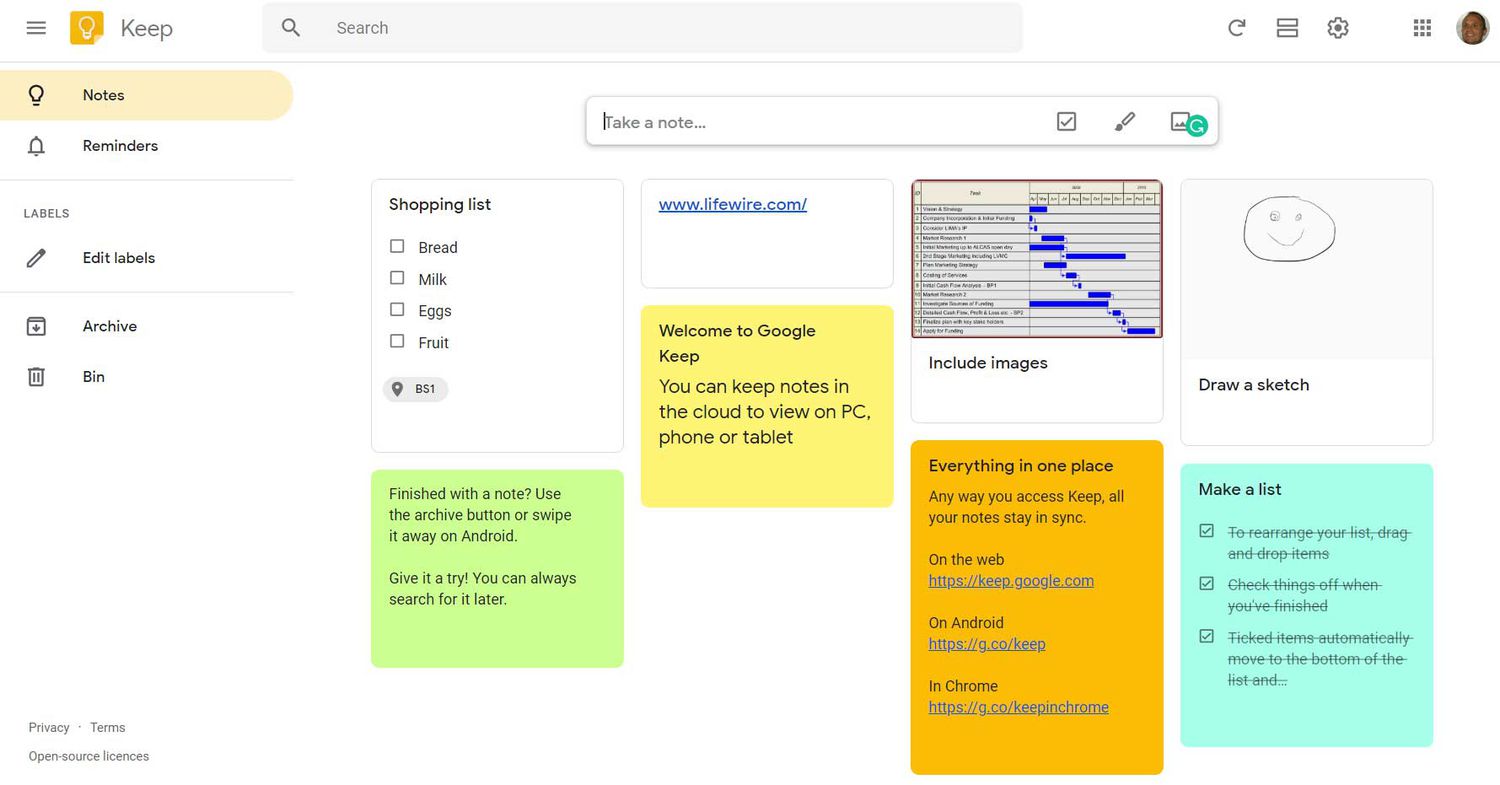Open Edit labels in the sidebar
The width and height of the screenshot is (1500, 785).
click(x=146, y=258)
